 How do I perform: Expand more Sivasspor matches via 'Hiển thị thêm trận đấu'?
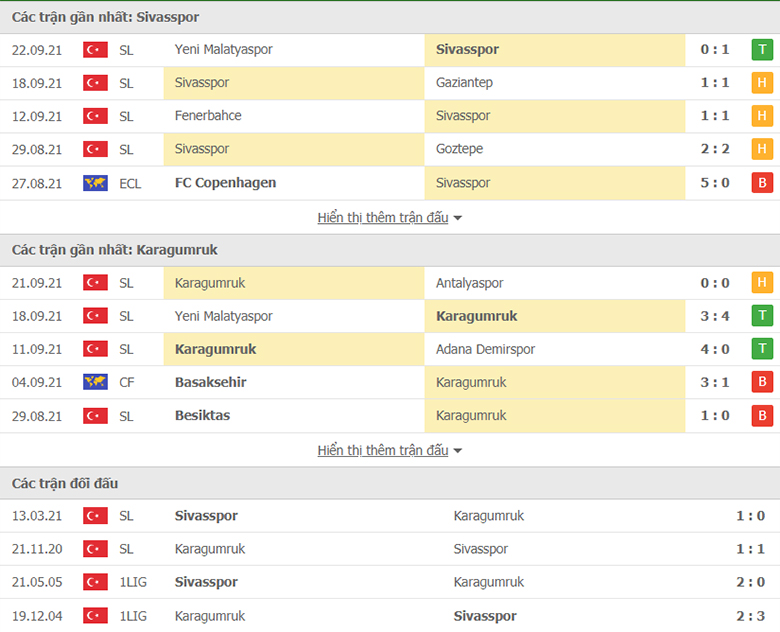click(383, 217)
